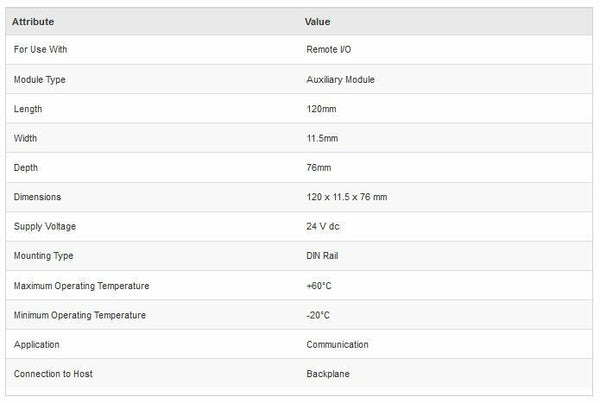Click the 120mm length value
The image size is (600, 403).
point(322,108)
